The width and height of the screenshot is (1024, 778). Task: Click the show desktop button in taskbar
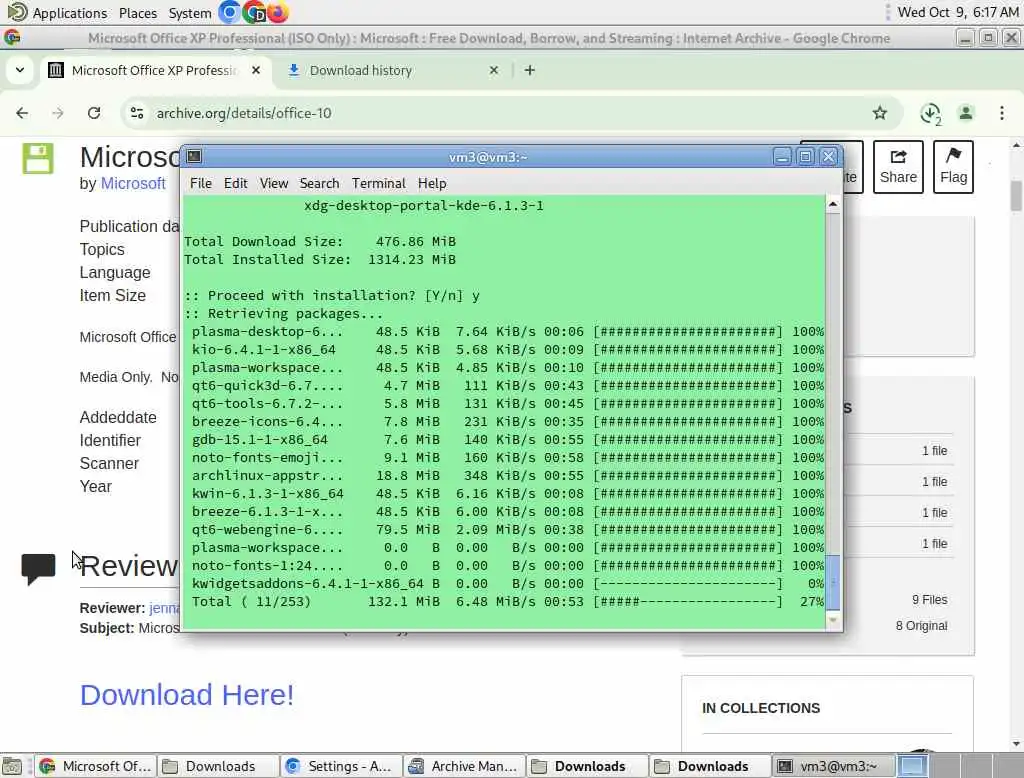pos(12,766)
